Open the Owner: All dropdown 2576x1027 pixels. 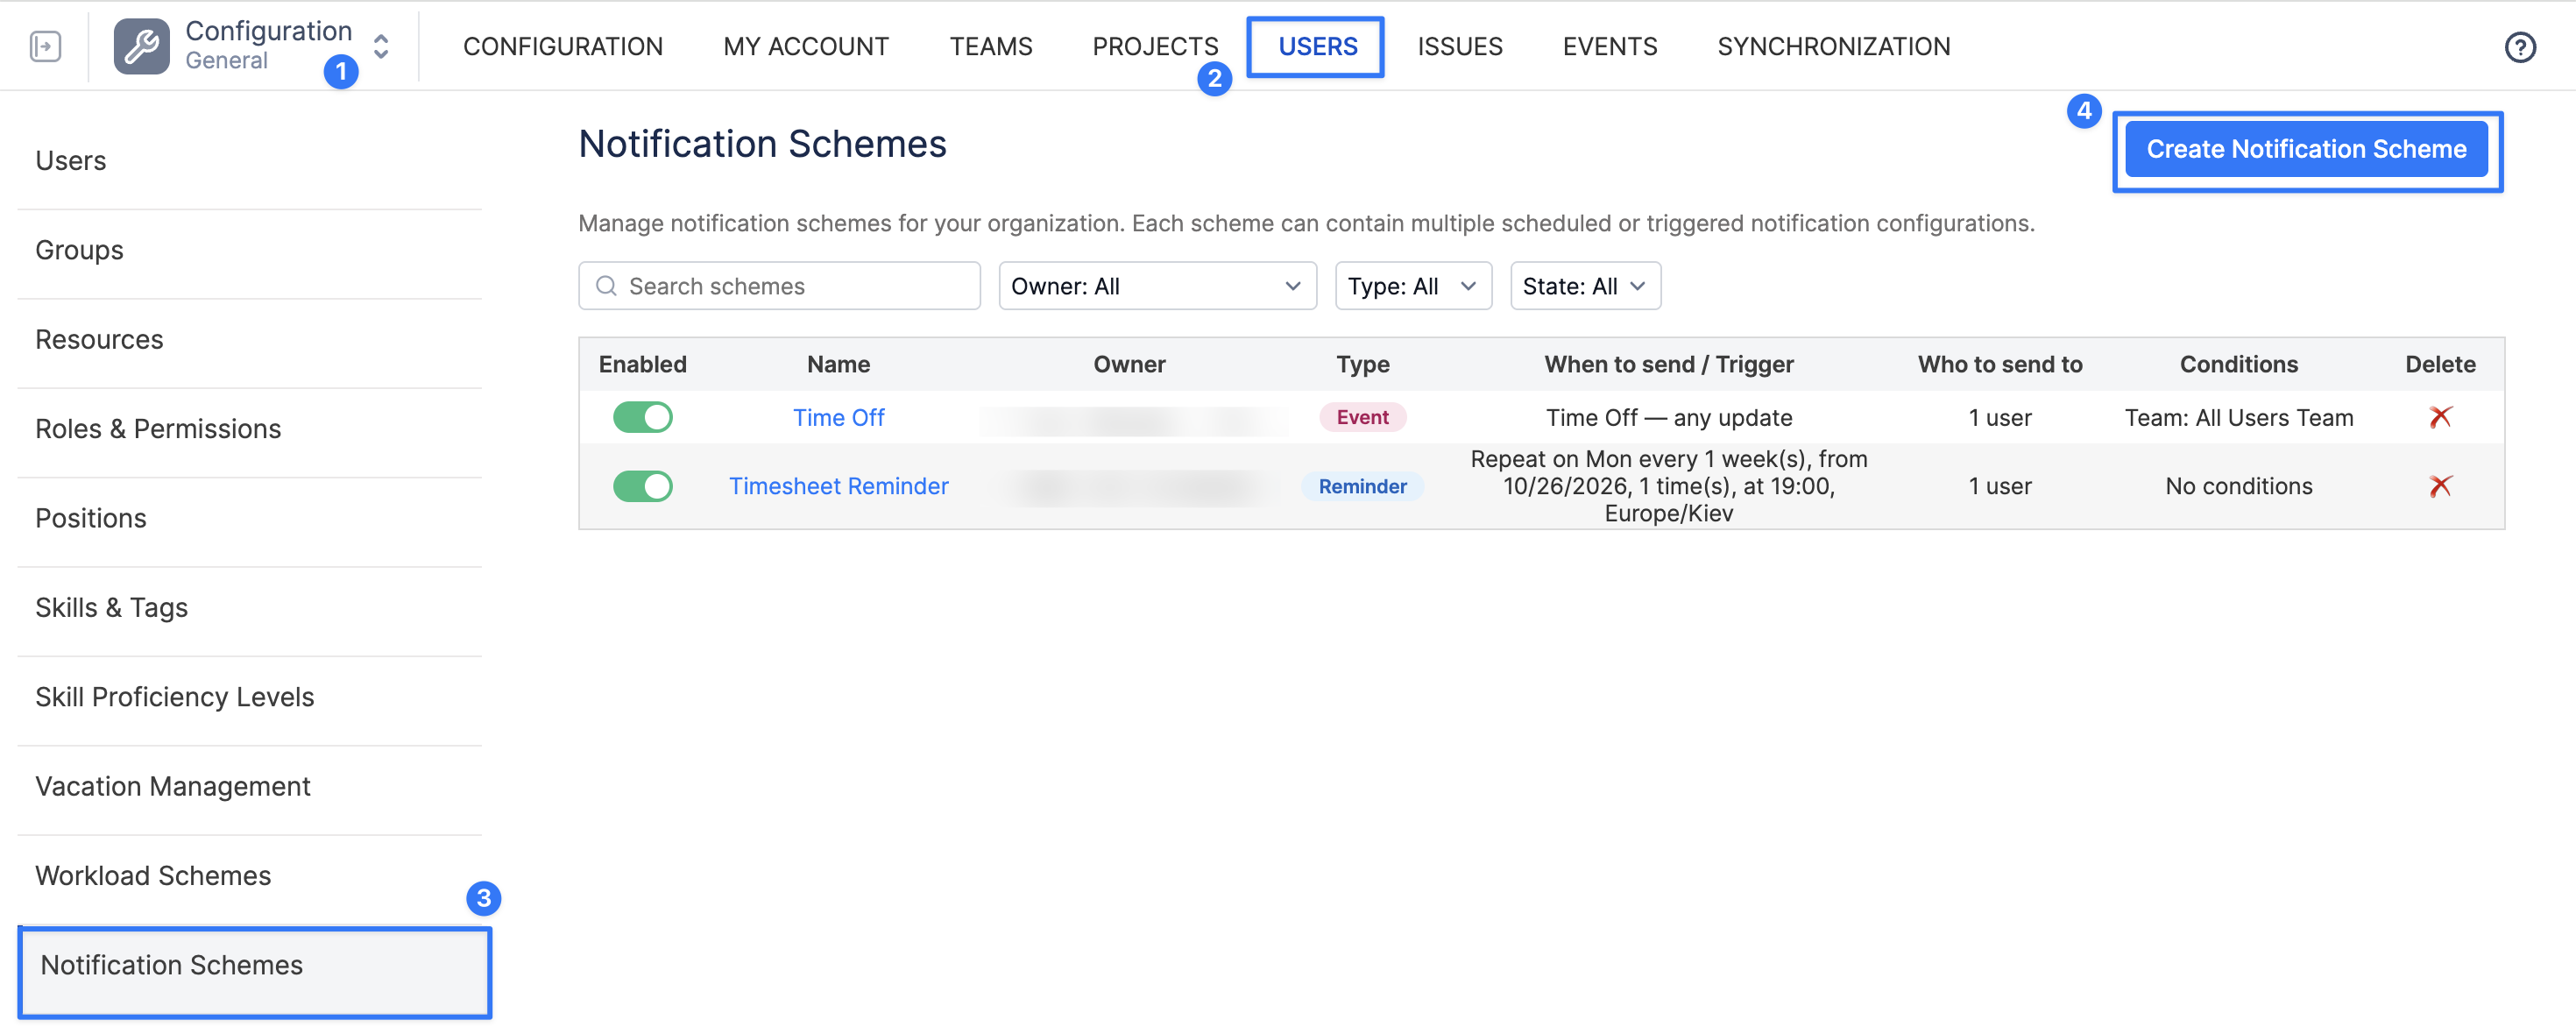coord(1157,286)
